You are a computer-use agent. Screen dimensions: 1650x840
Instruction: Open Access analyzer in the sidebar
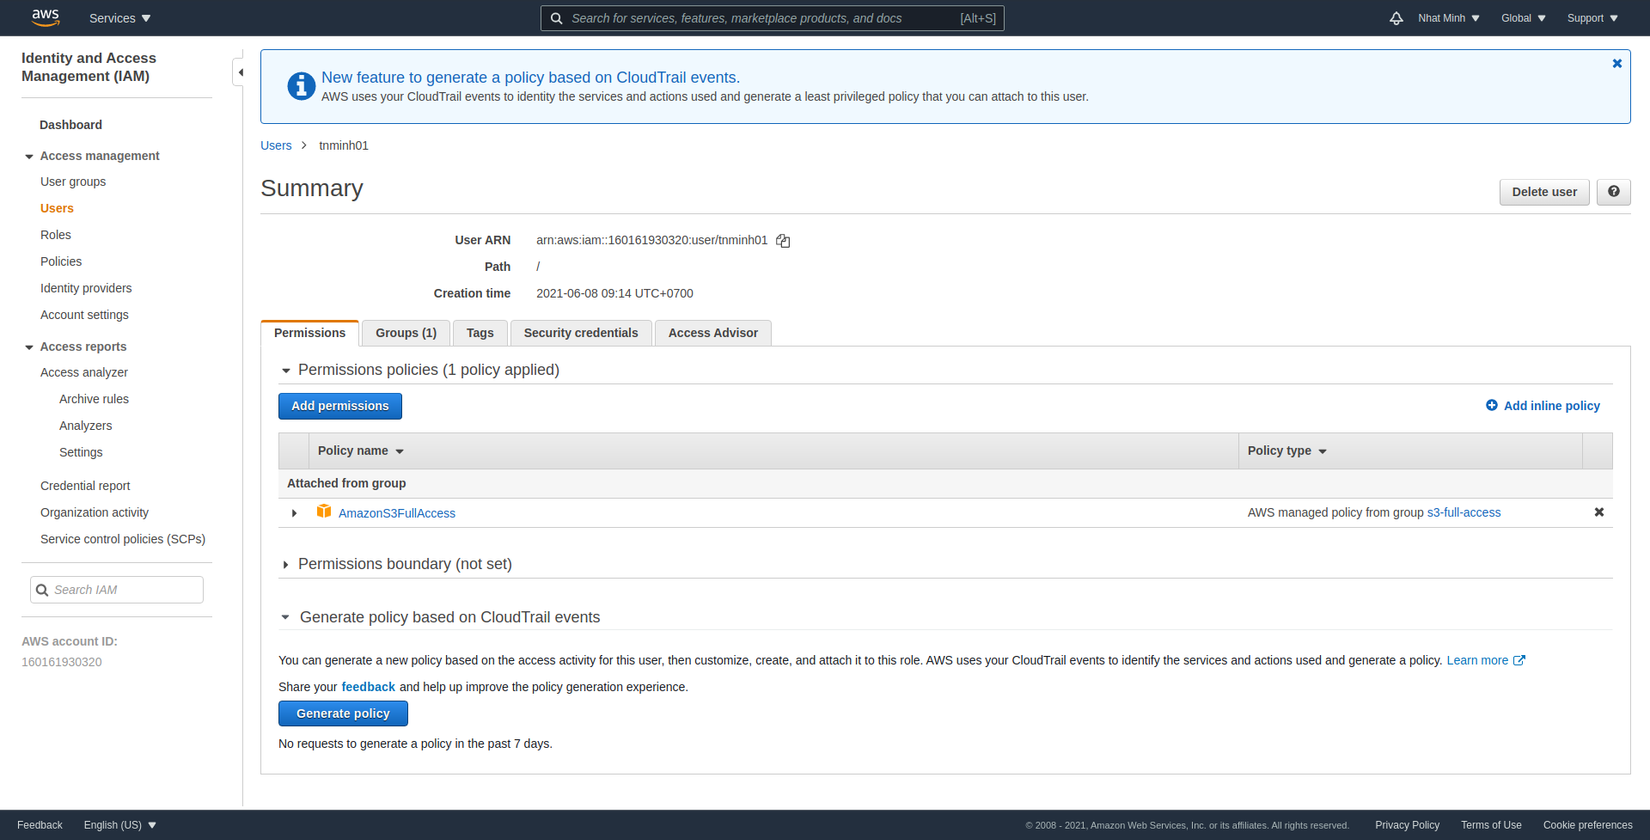coord(84,372)
